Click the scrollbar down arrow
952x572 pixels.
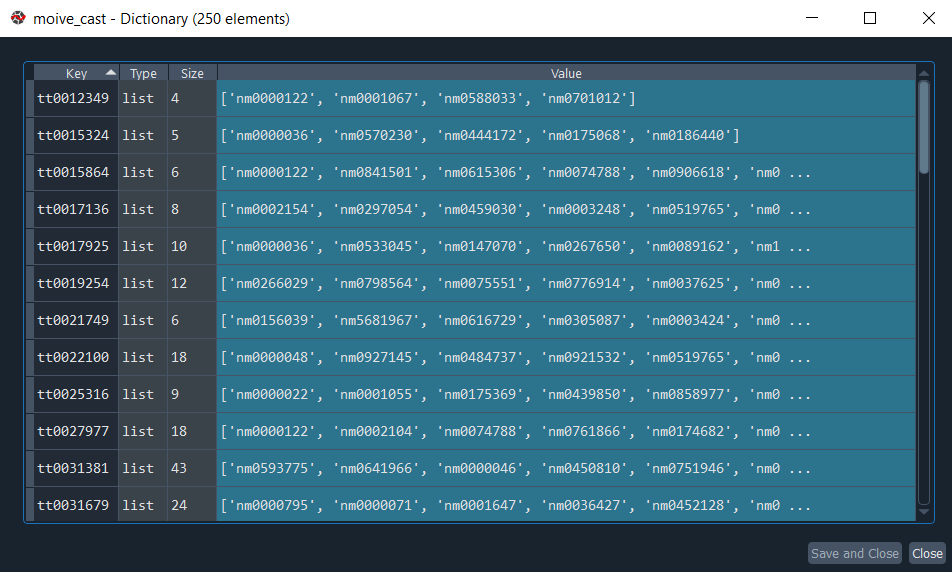pos(924,512)
